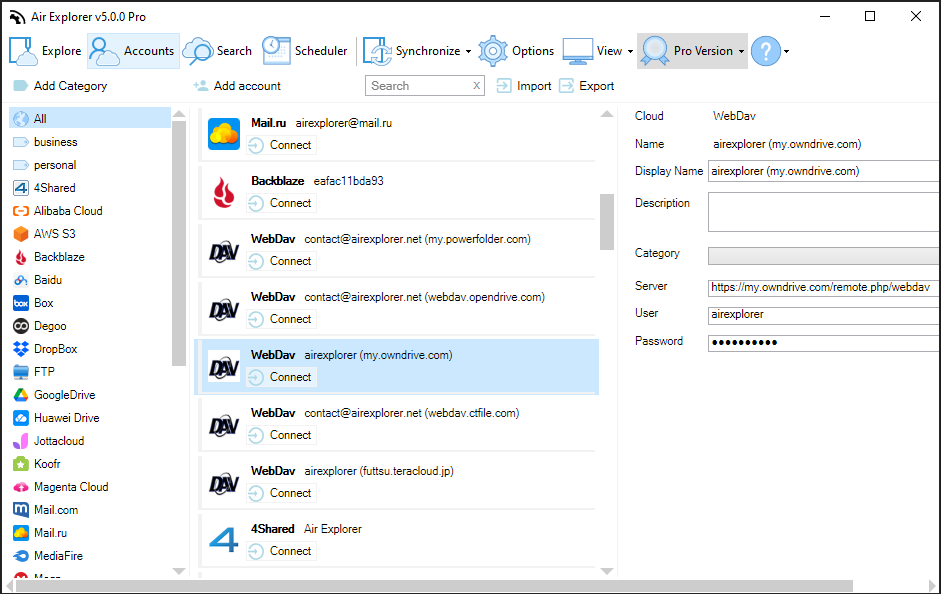
Task: Expand the Synchronize dropdown arrow
Action: point(468,52)
